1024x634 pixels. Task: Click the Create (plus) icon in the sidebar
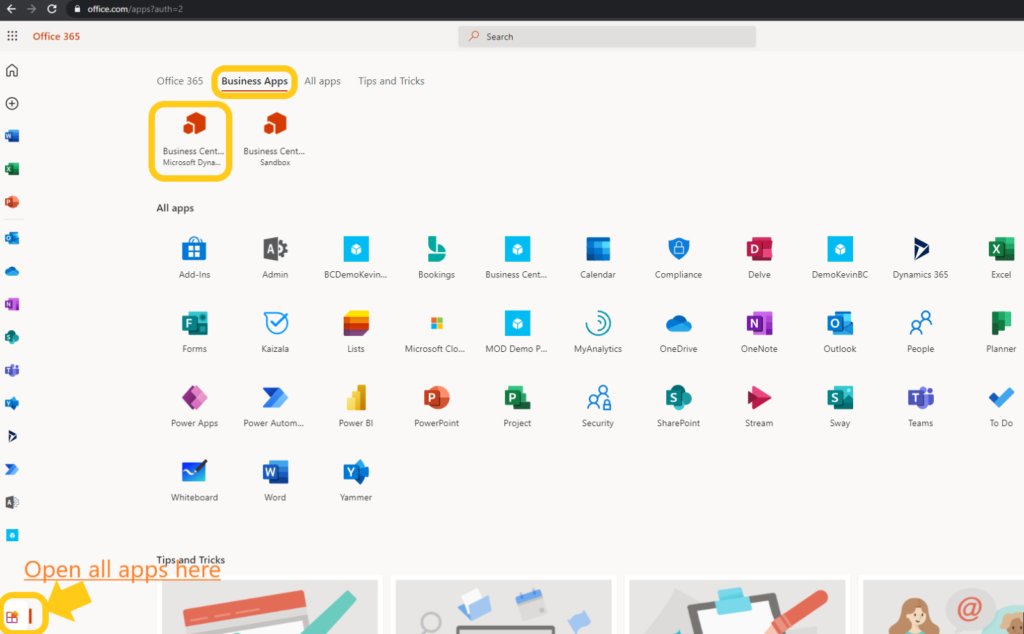coord(11,103)
